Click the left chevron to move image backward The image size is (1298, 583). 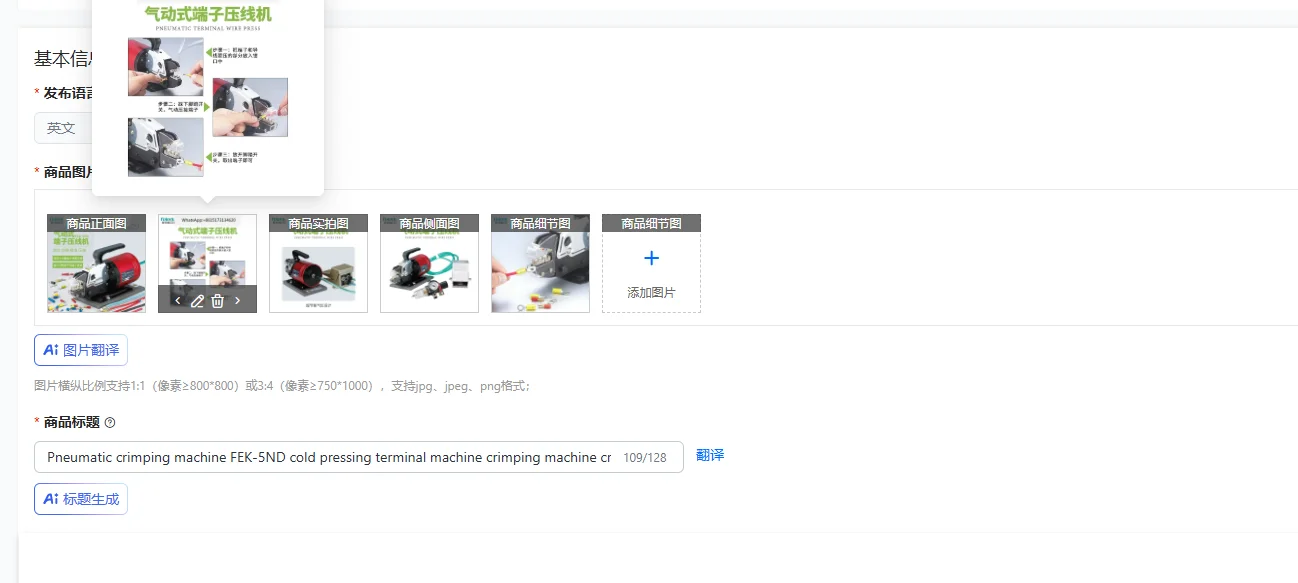(178, 300)
